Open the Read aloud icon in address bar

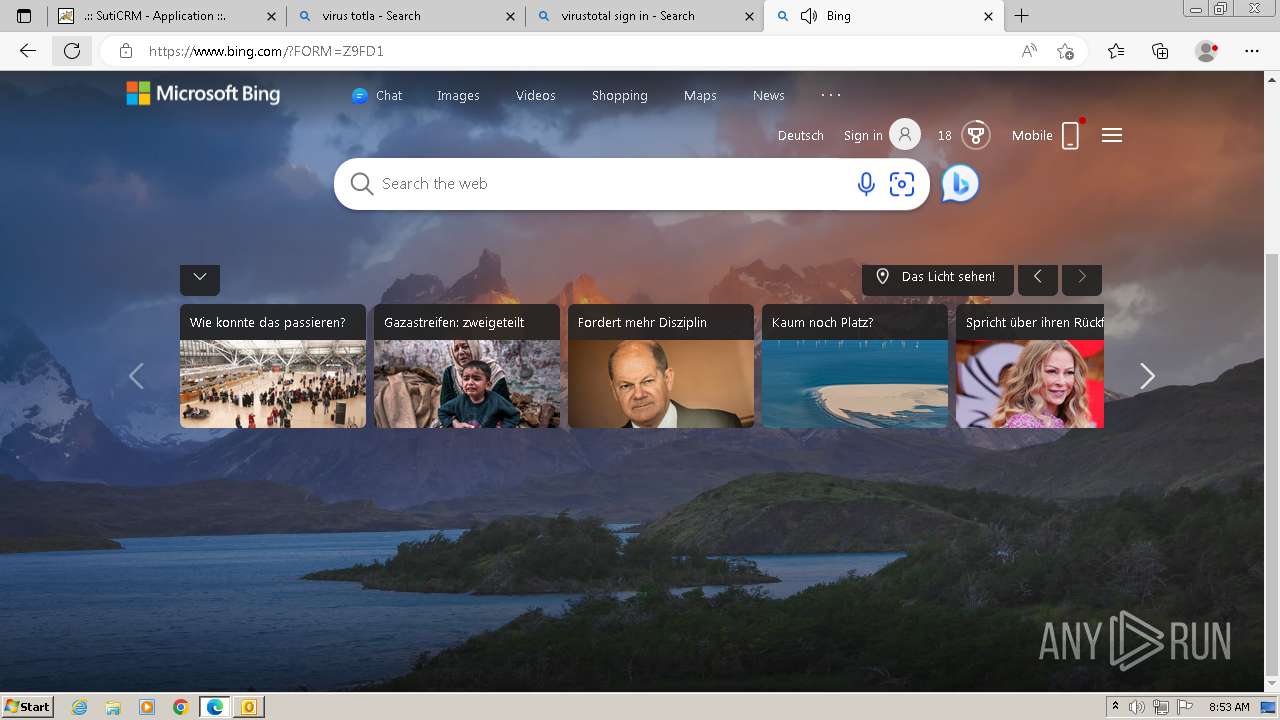pyautogui.click(x=1029, y=51)
